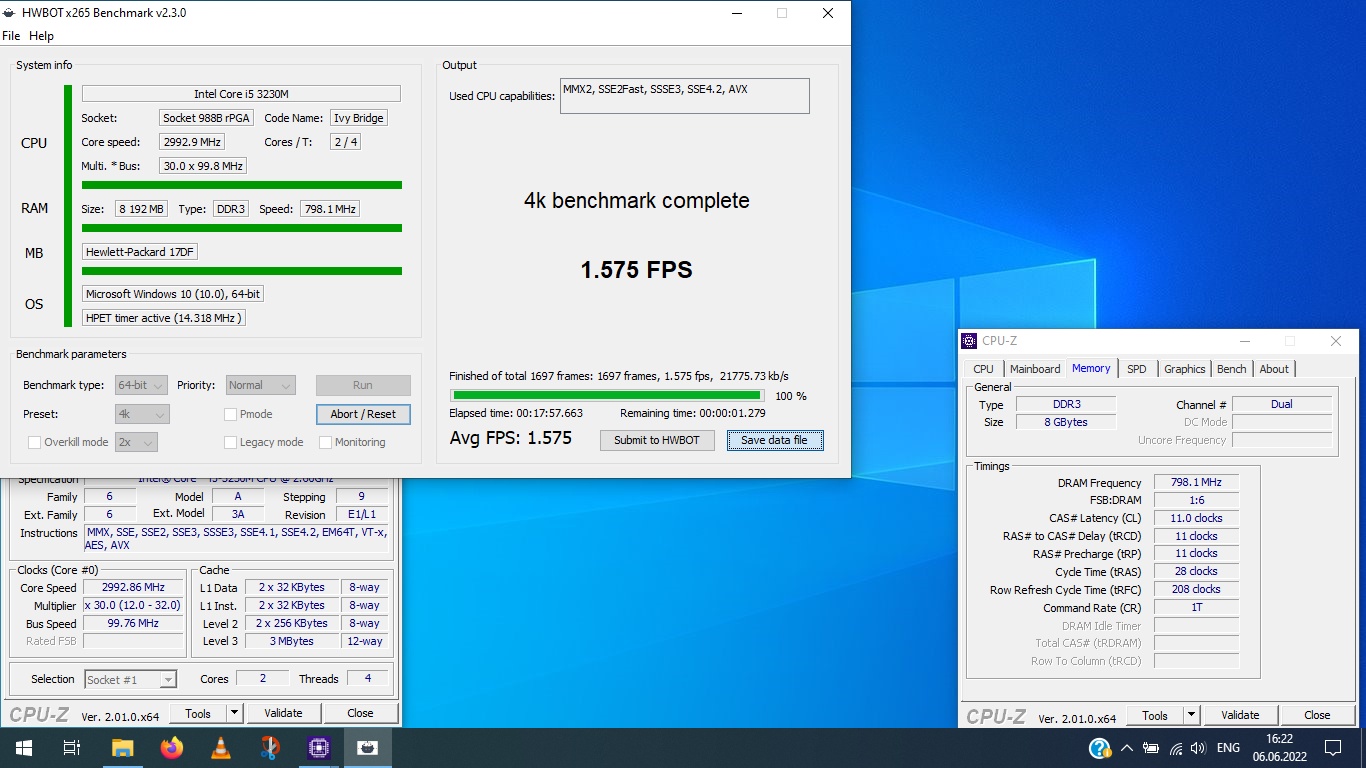The height and width of the screenshot is (768, 1366).
Task: Submit the result to HWBOT
Action: pos(657,440)
